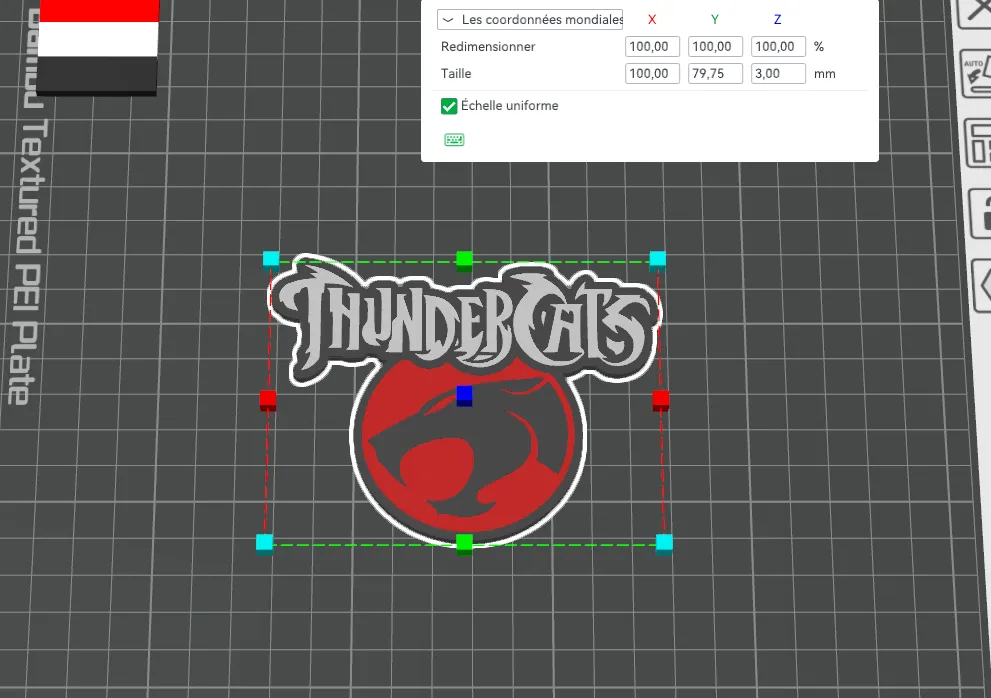Select the bottom-right cyan corner scale handle
The height and width of the screenshot is (698, 991).
tap(664, 543)
